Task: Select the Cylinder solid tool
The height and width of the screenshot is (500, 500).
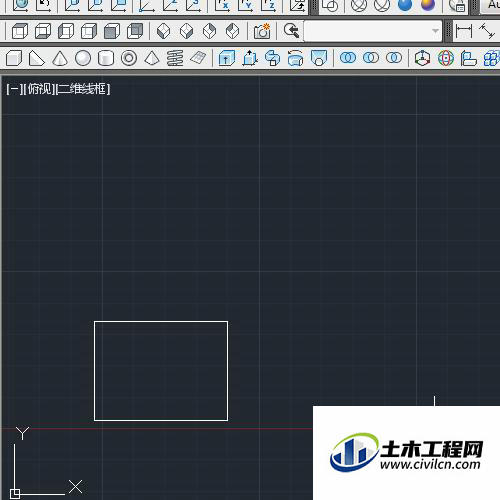Action: 106,58
